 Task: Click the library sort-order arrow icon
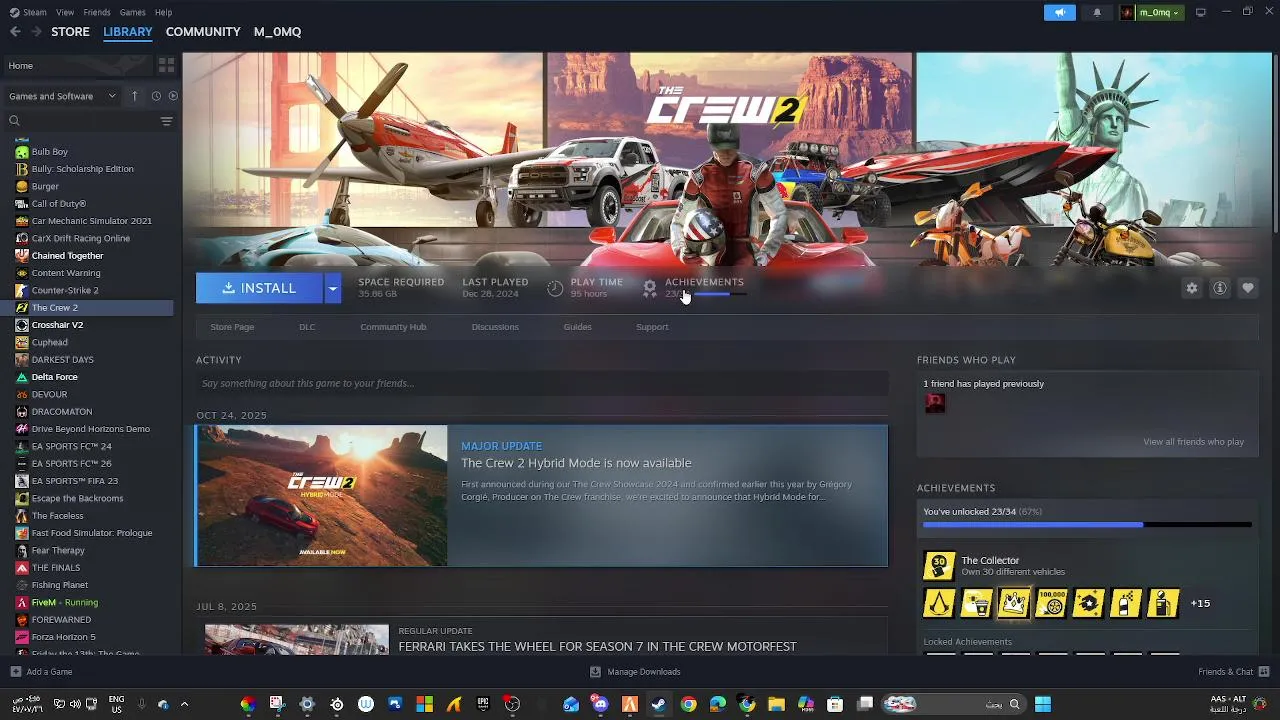(134, 96)
